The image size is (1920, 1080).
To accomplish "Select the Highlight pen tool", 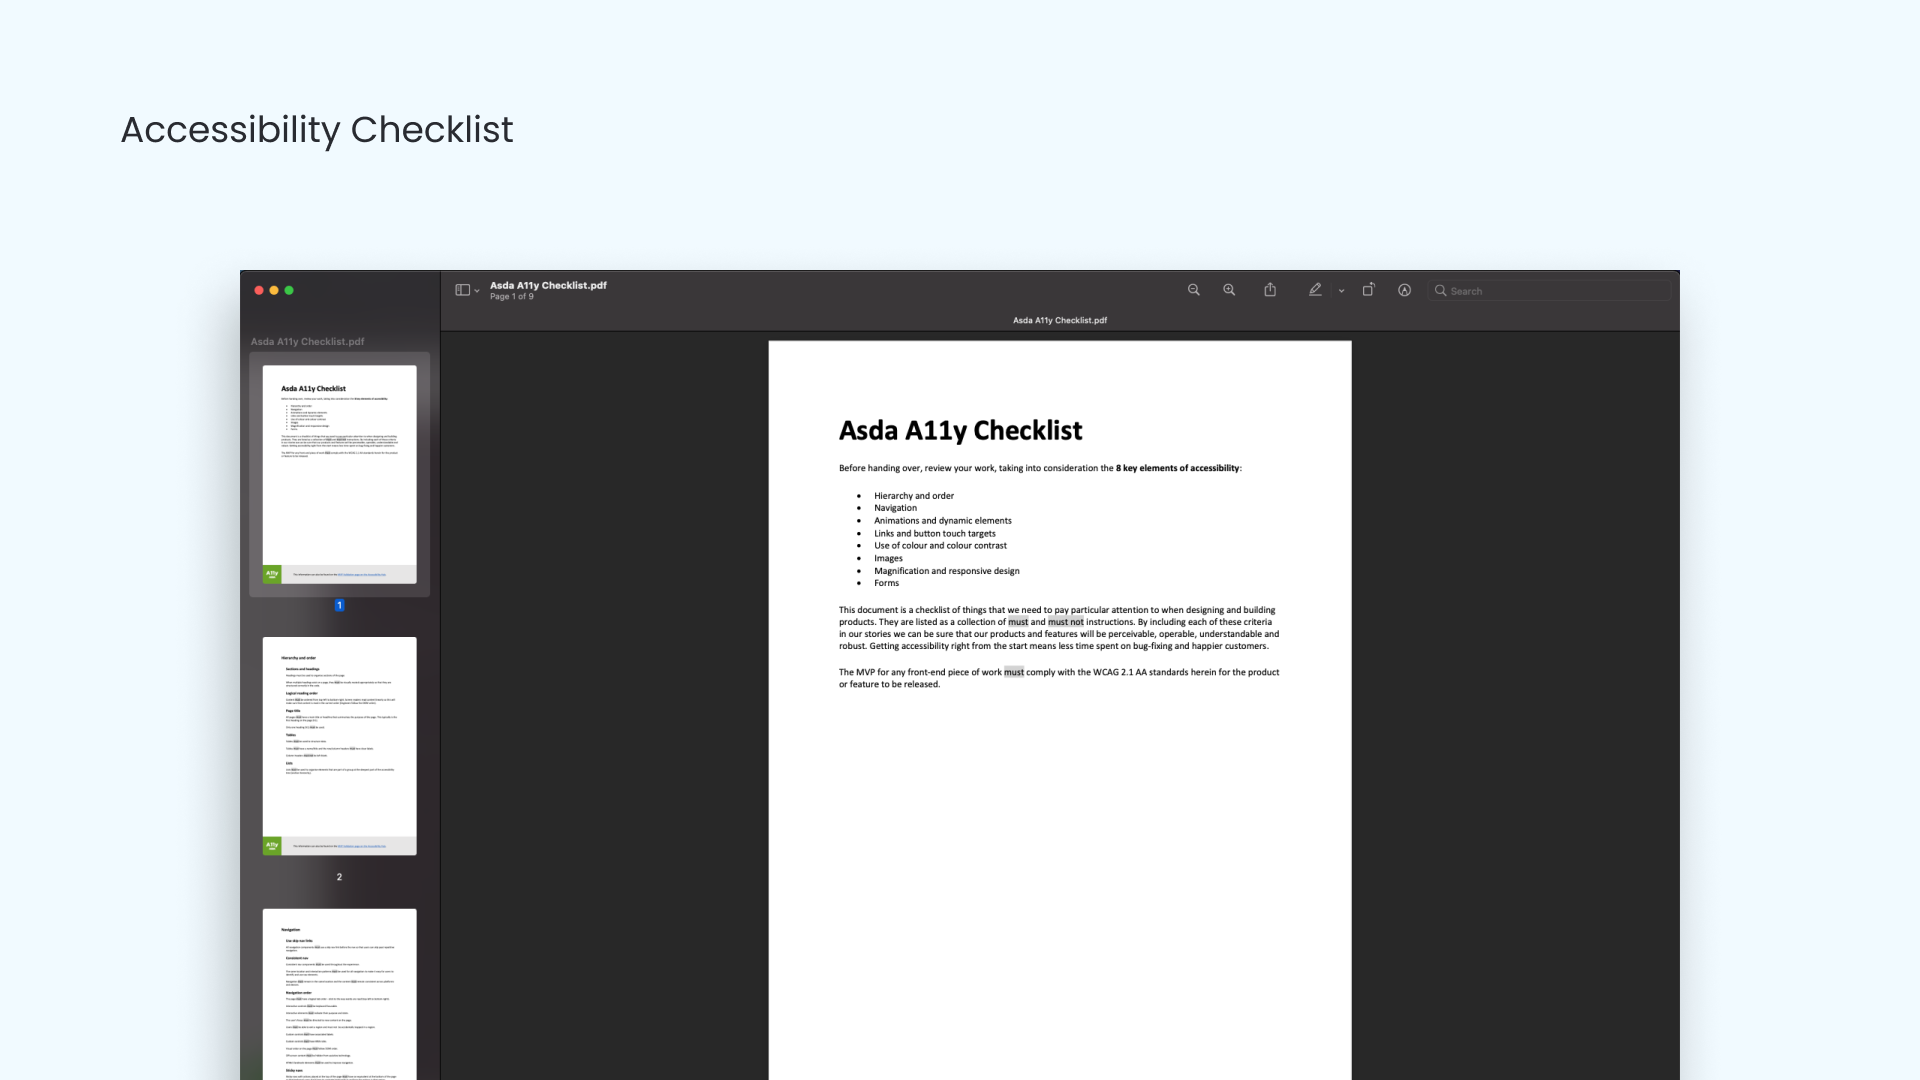I will pyautogui.click(x=1315, y=290).
